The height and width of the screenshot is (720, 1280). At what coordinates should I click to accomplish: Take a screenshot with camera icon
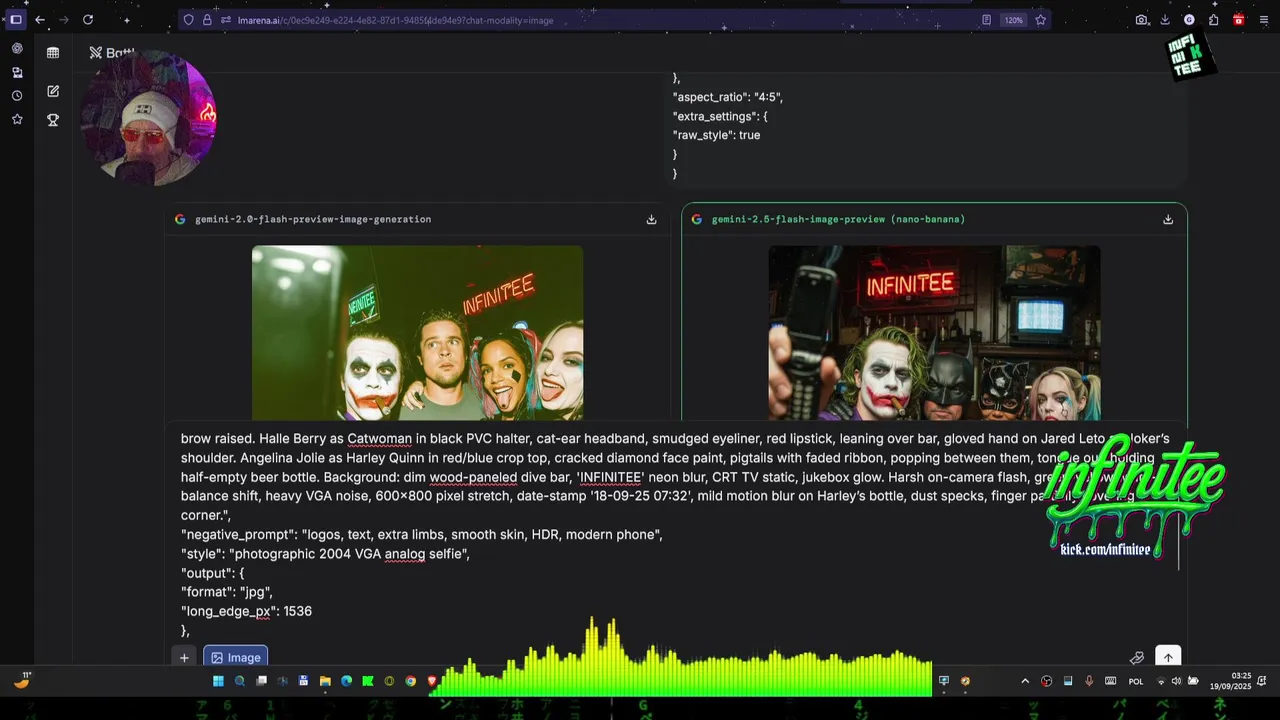[1142, 20]
